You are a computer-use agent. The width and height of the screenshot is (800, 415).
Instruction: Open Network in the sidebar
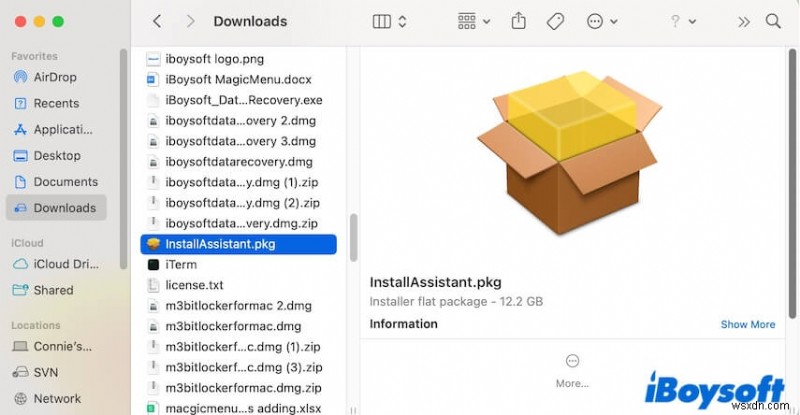(57, 398)
